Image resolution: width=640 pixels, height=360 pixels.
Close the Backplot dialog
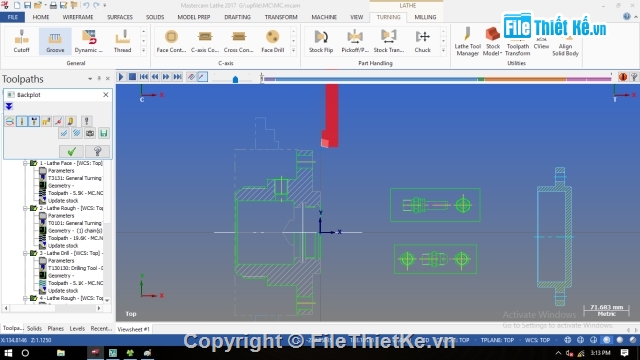coord(106,95)
